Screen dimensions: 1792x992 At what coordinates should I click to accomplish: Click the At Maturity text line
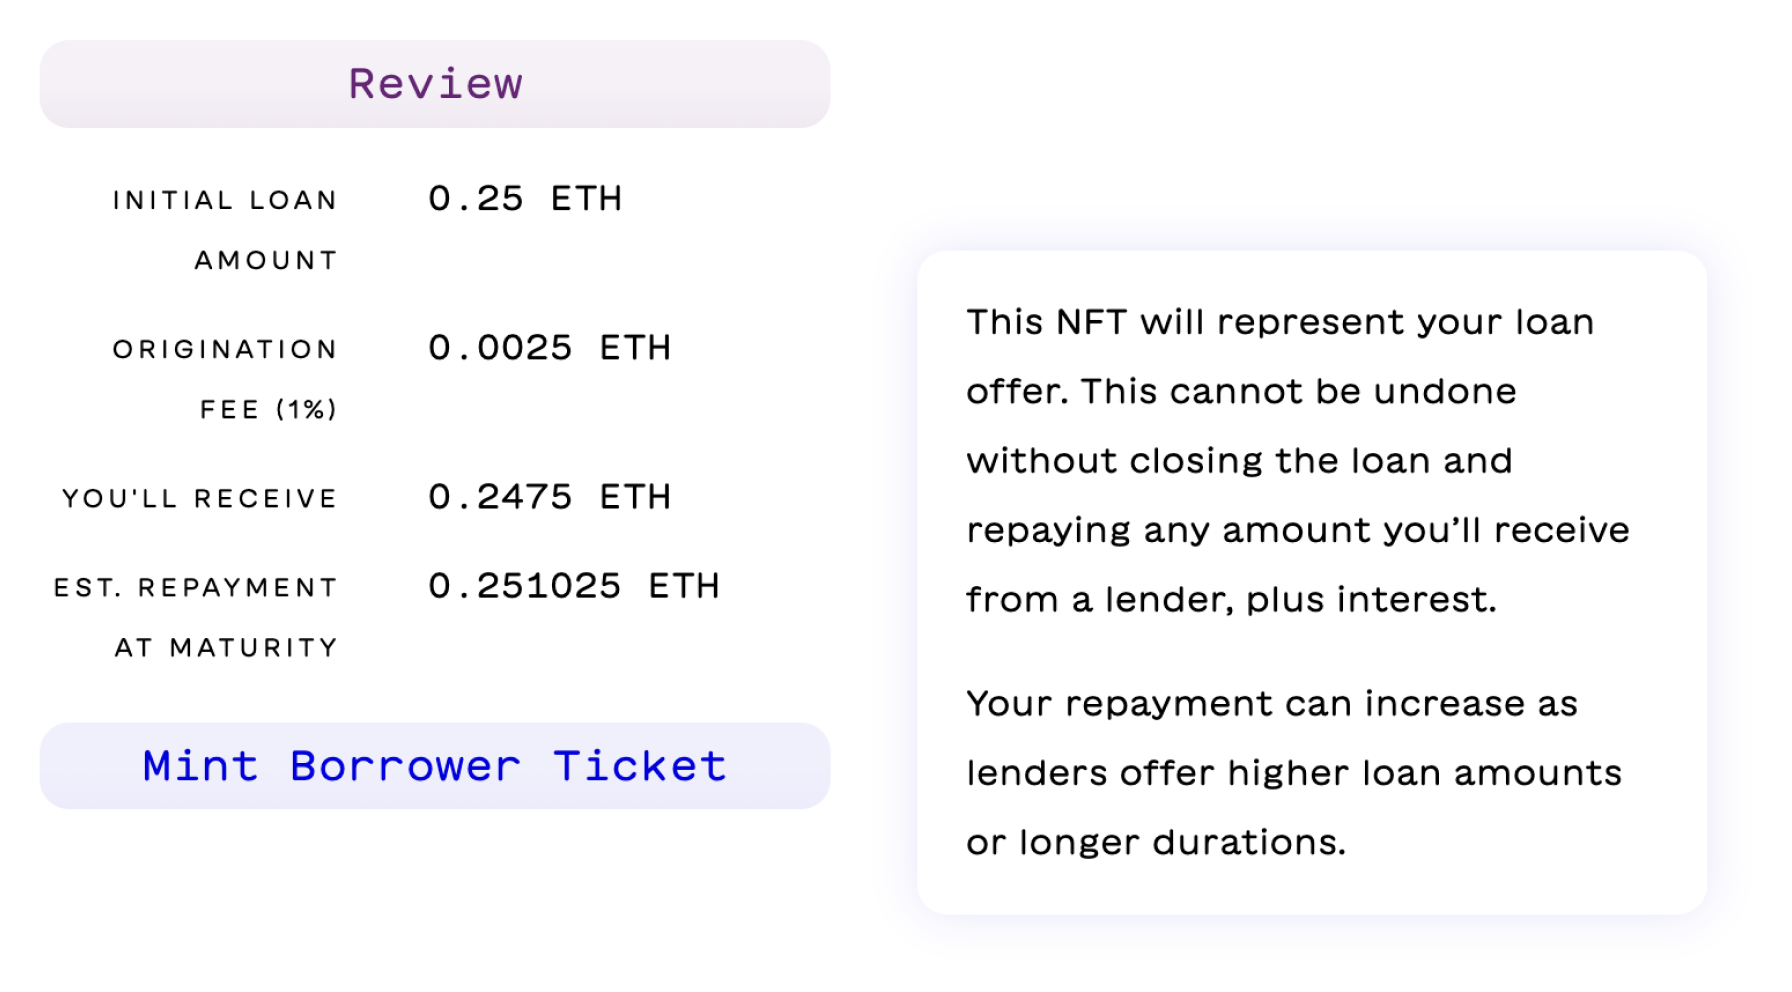[226, 648]
